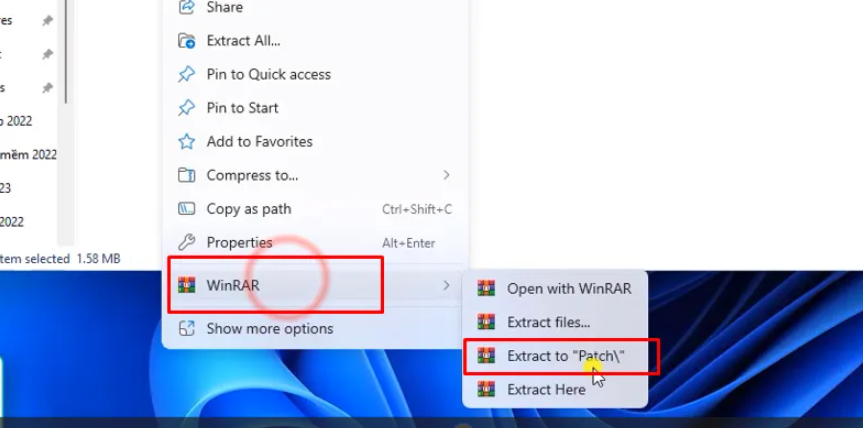Select Show more options entry
Image resolution: width=863 pixels, height=428 pixels.
click(x=315, y=328)
